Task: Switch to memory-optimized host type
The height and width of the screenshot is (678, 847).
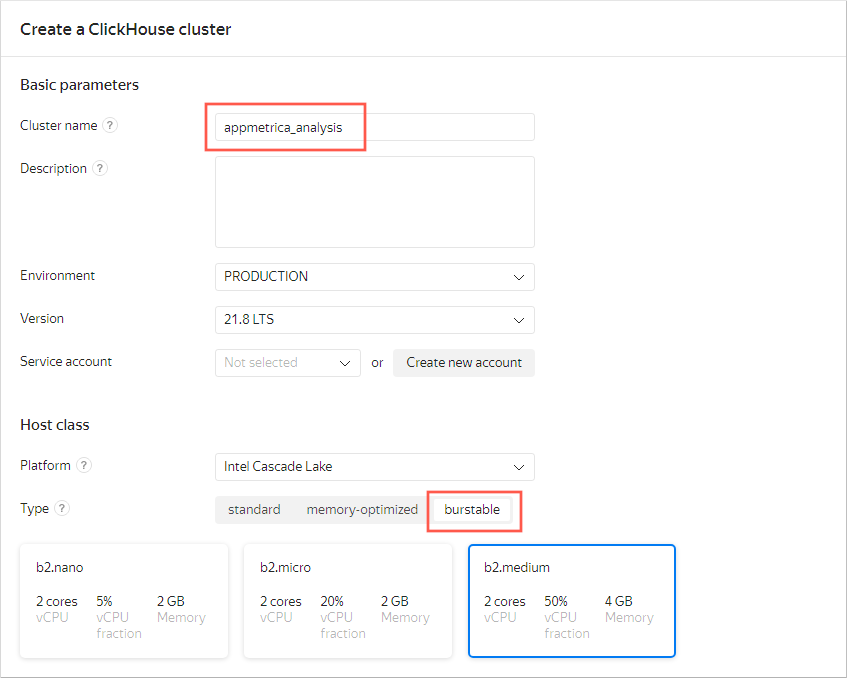Action: click(x=362, y=510)
